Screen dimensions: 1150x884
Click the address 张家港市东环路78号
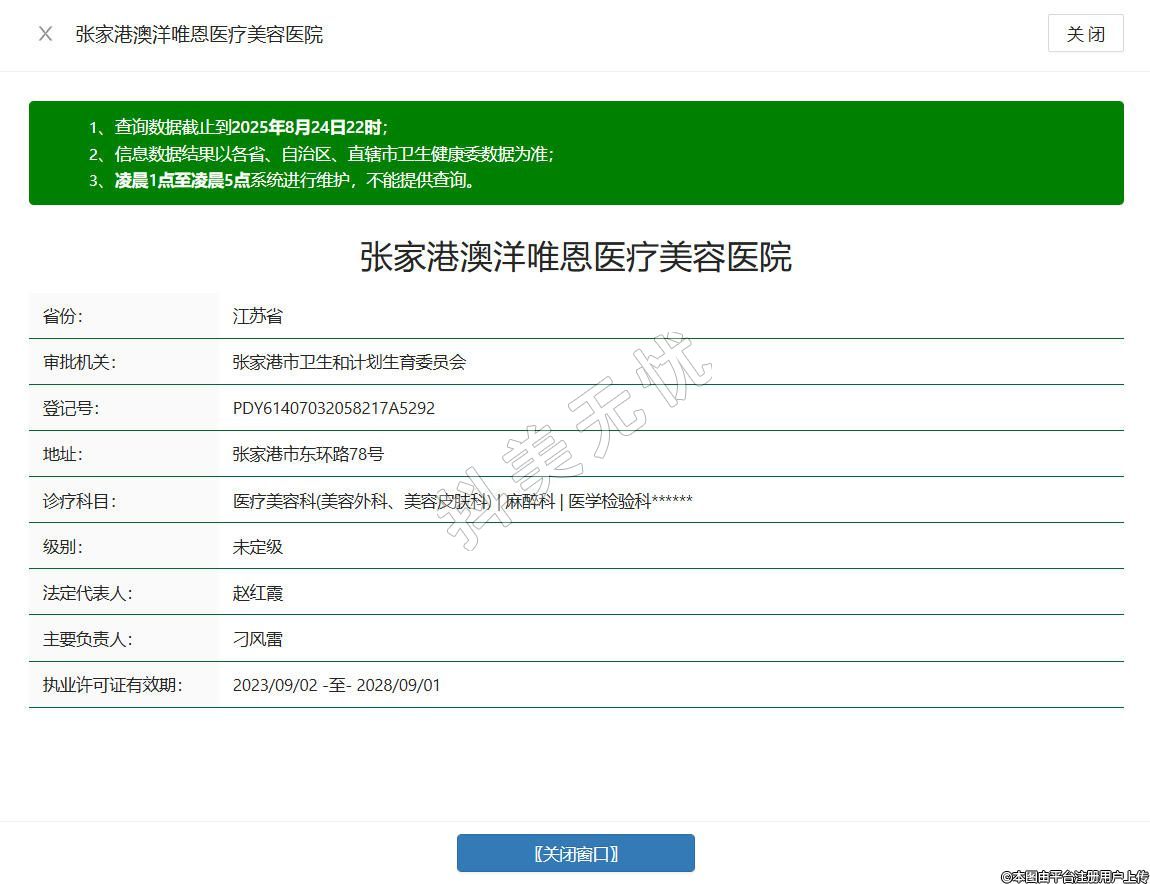click(308, 454)
